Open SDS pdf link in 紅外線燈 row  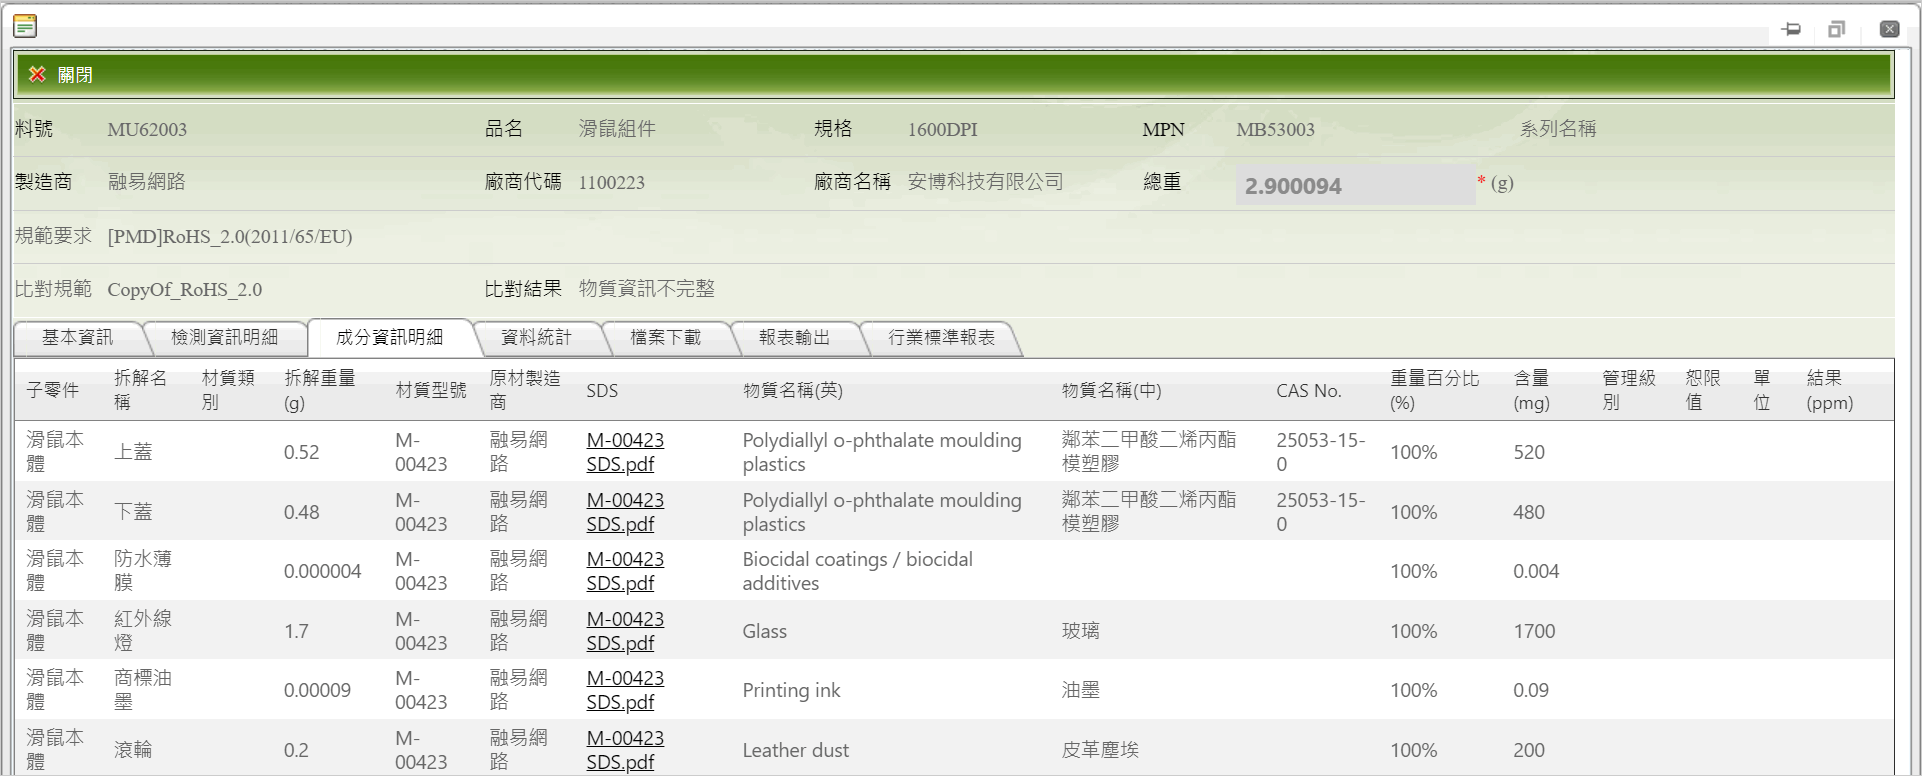[625, 631]
